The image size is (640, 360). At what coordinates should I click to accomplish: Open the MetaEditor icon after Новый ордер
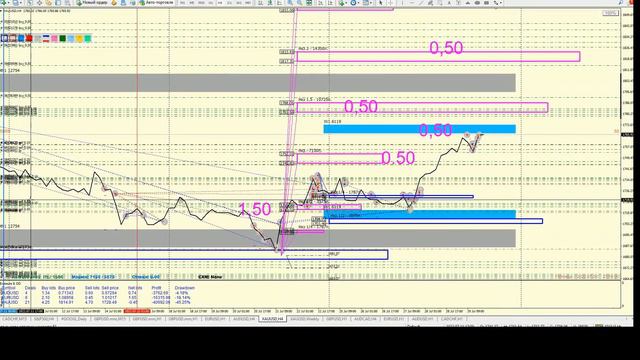114,2
